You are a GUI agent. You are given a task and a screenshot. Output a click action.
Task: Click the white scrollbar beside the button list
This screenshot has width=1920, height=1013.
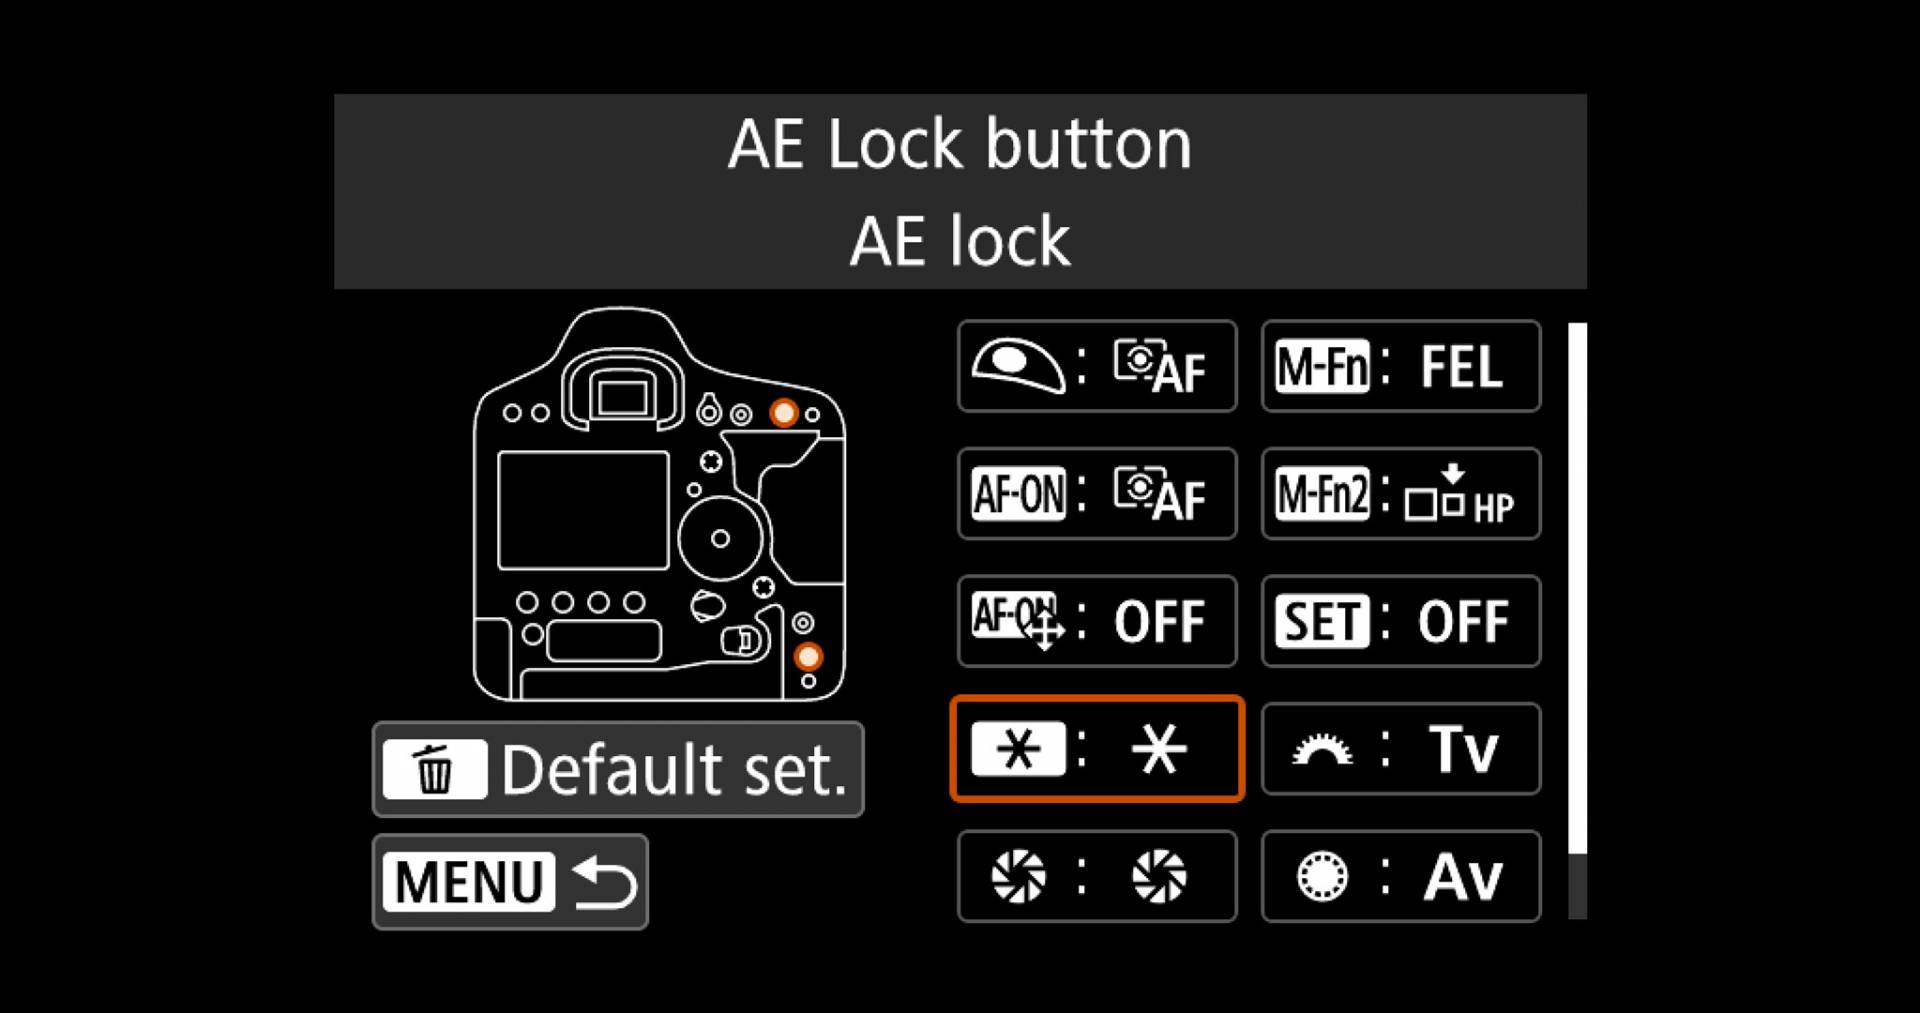click(1577, 588)
